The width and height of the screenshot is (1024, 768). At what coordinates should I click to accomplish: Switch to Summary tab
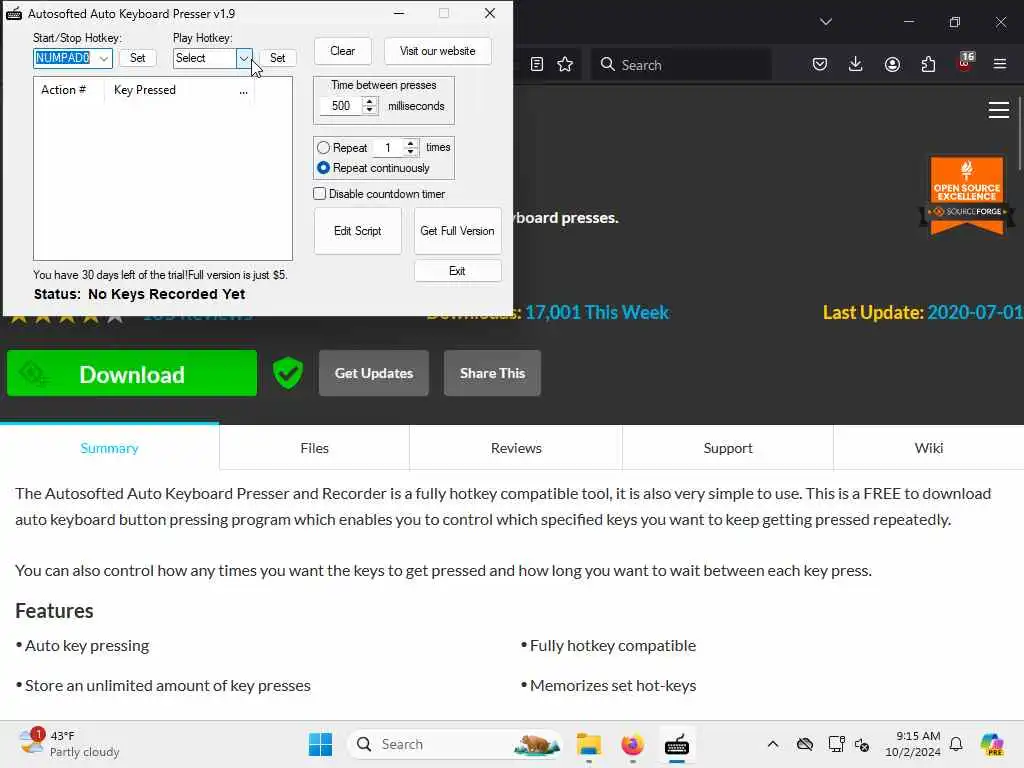109,448
